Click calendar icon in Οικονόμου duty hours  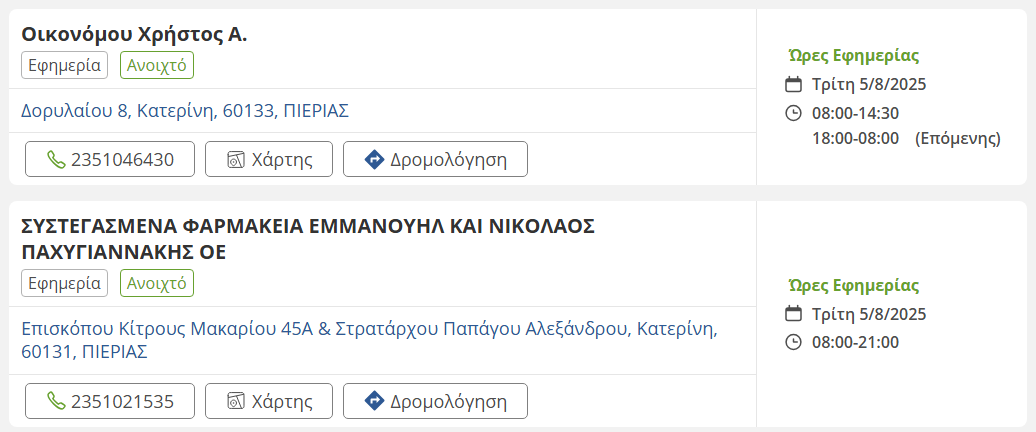[x=794, y=84]
